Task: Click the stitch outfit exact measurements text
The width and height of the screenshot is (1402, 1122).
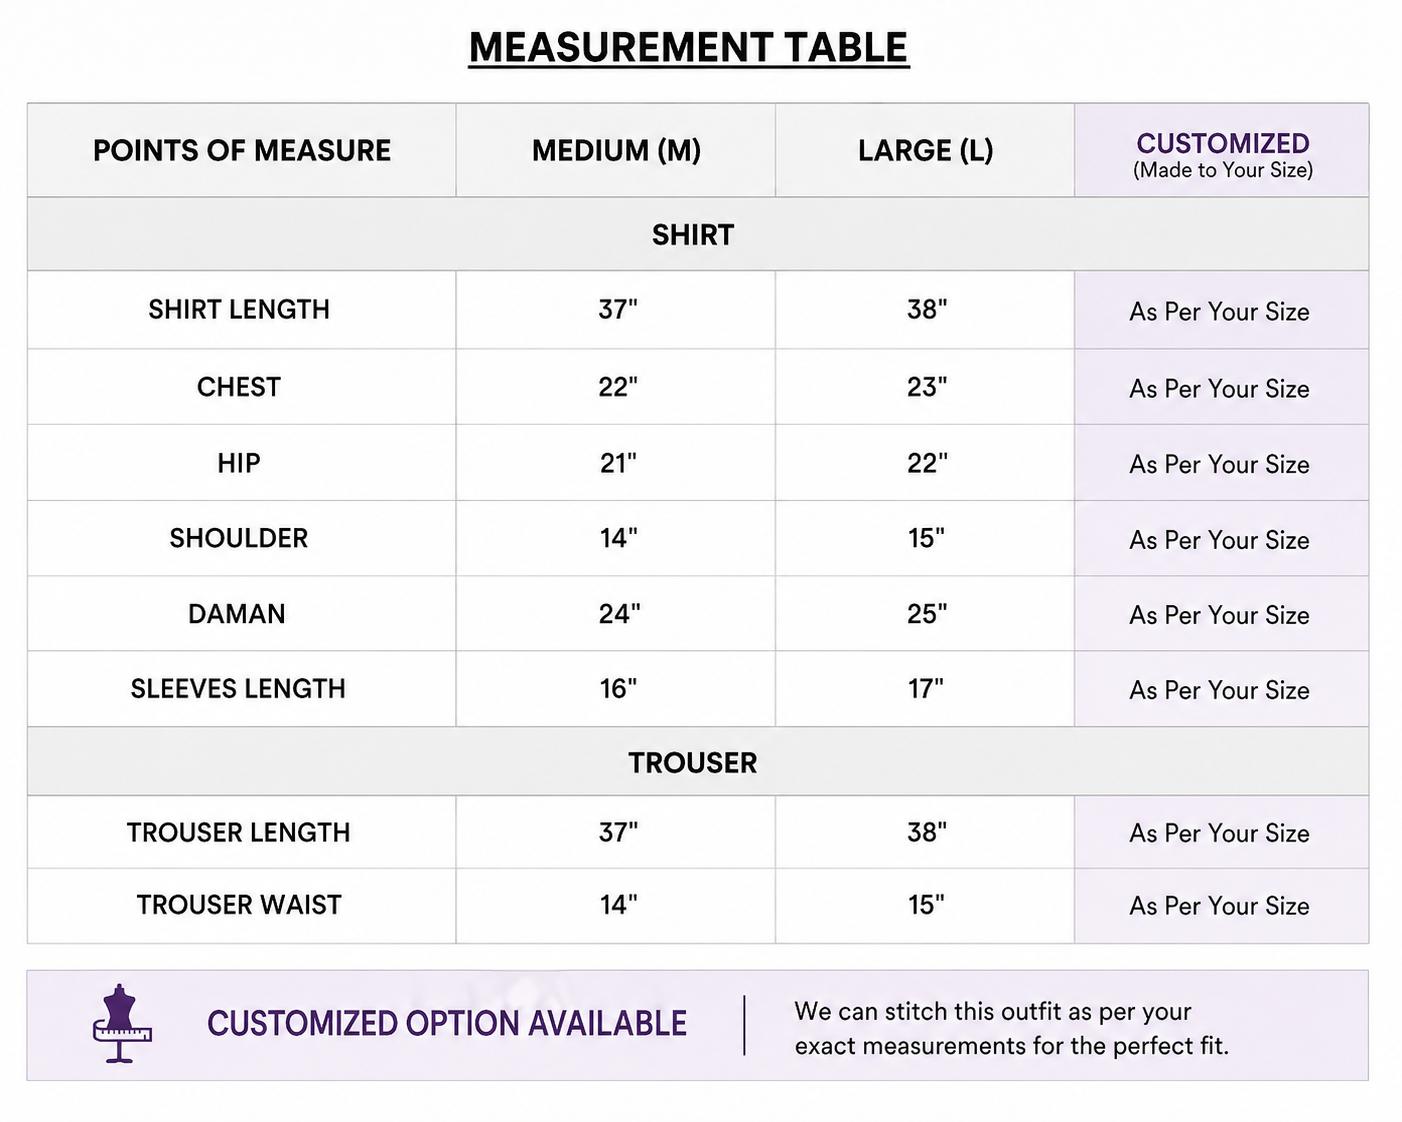Action: (1012, 1028)
